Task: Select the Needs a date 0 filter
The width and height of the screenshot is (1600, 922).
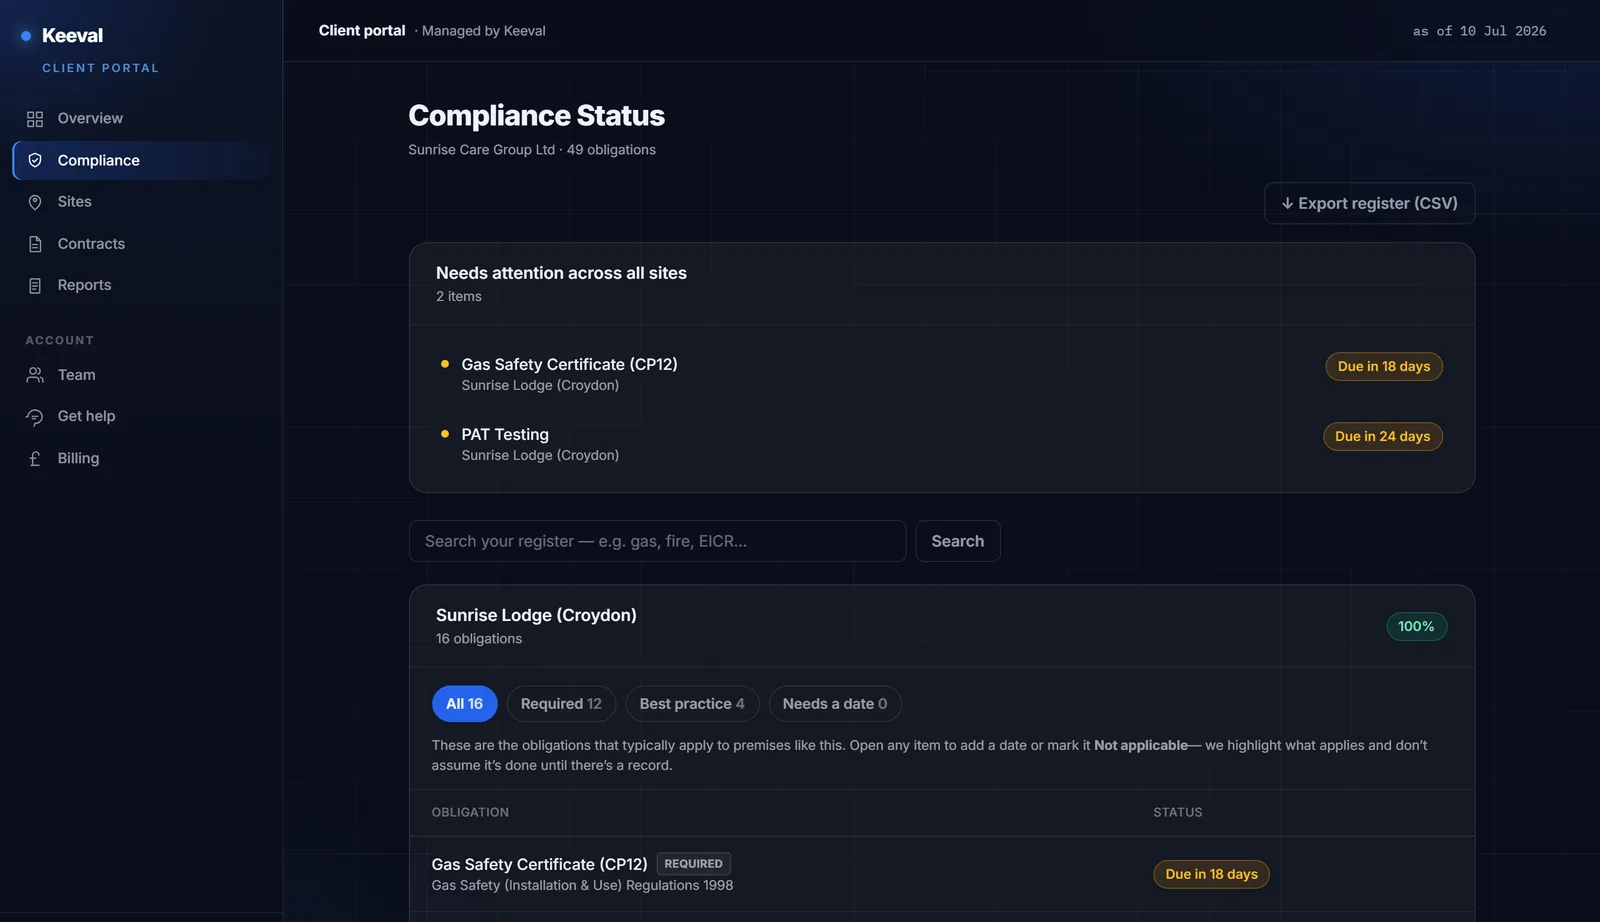Action: [835, 704]
